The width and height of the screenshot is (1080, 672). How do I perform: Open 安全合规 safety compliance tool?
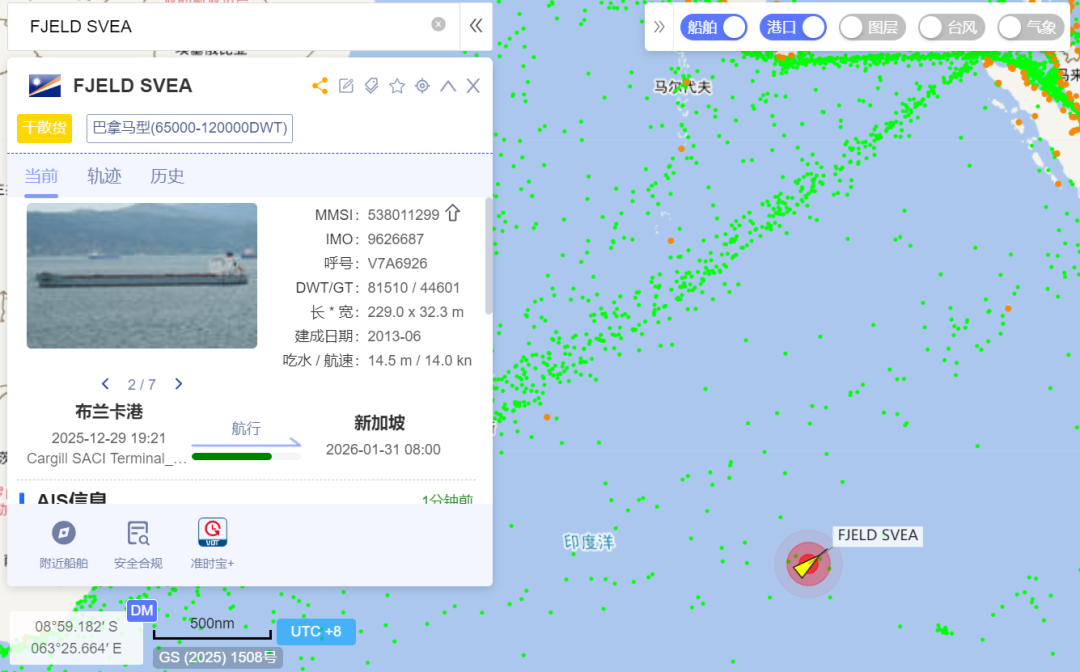(138, 544)
